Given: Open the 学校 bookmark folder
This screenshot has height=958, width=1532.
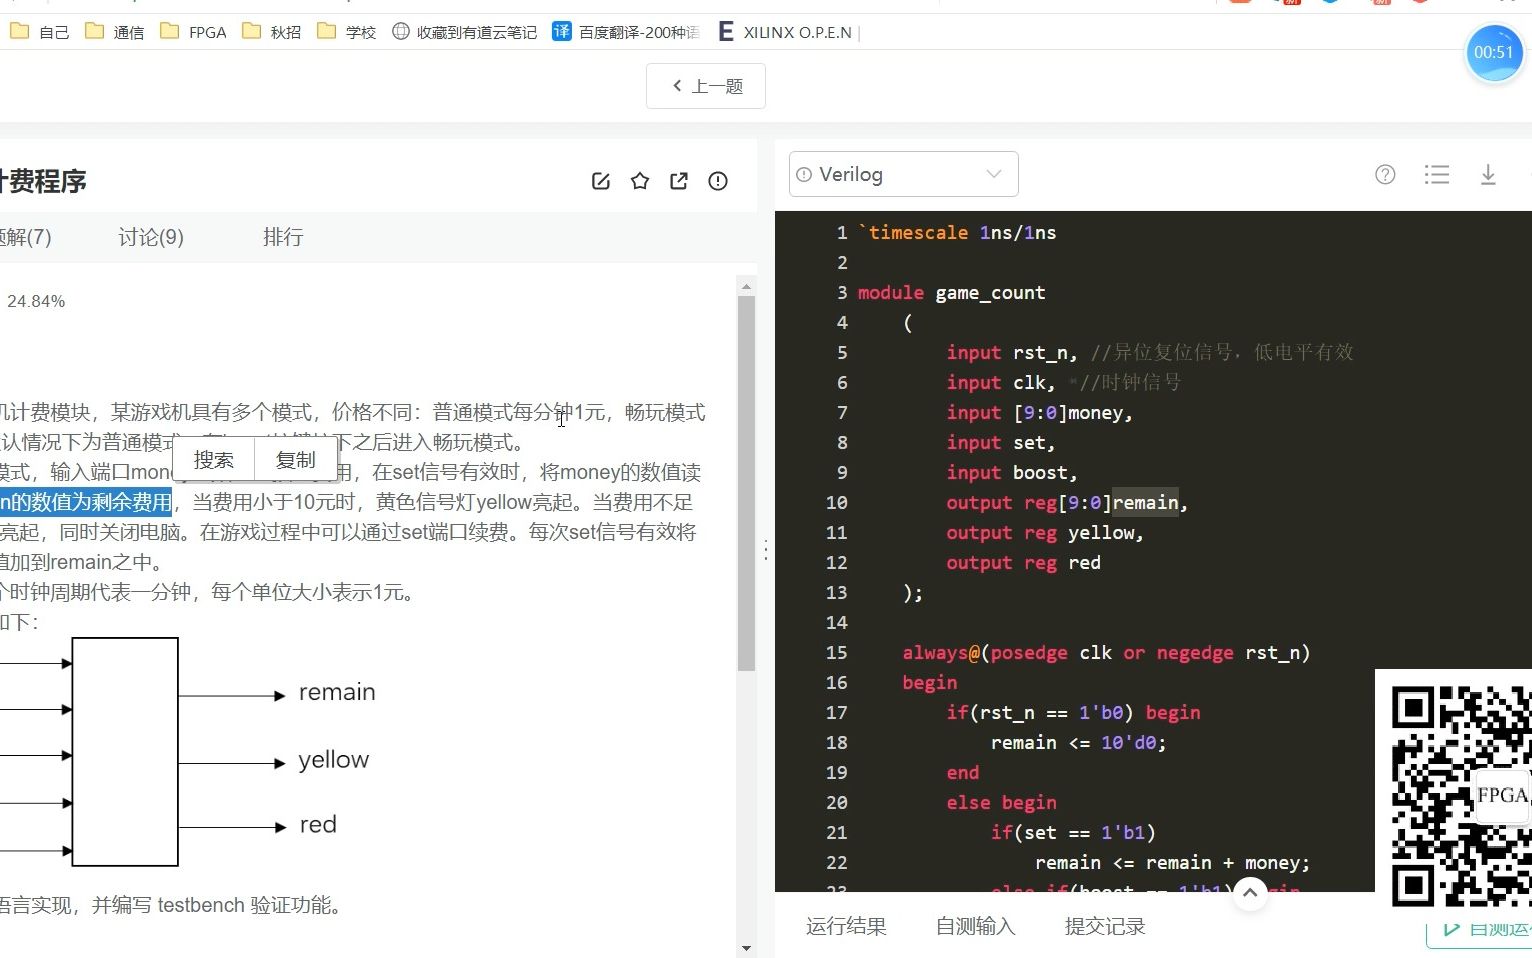Looking at the screenshot, I should click(347, 32).
